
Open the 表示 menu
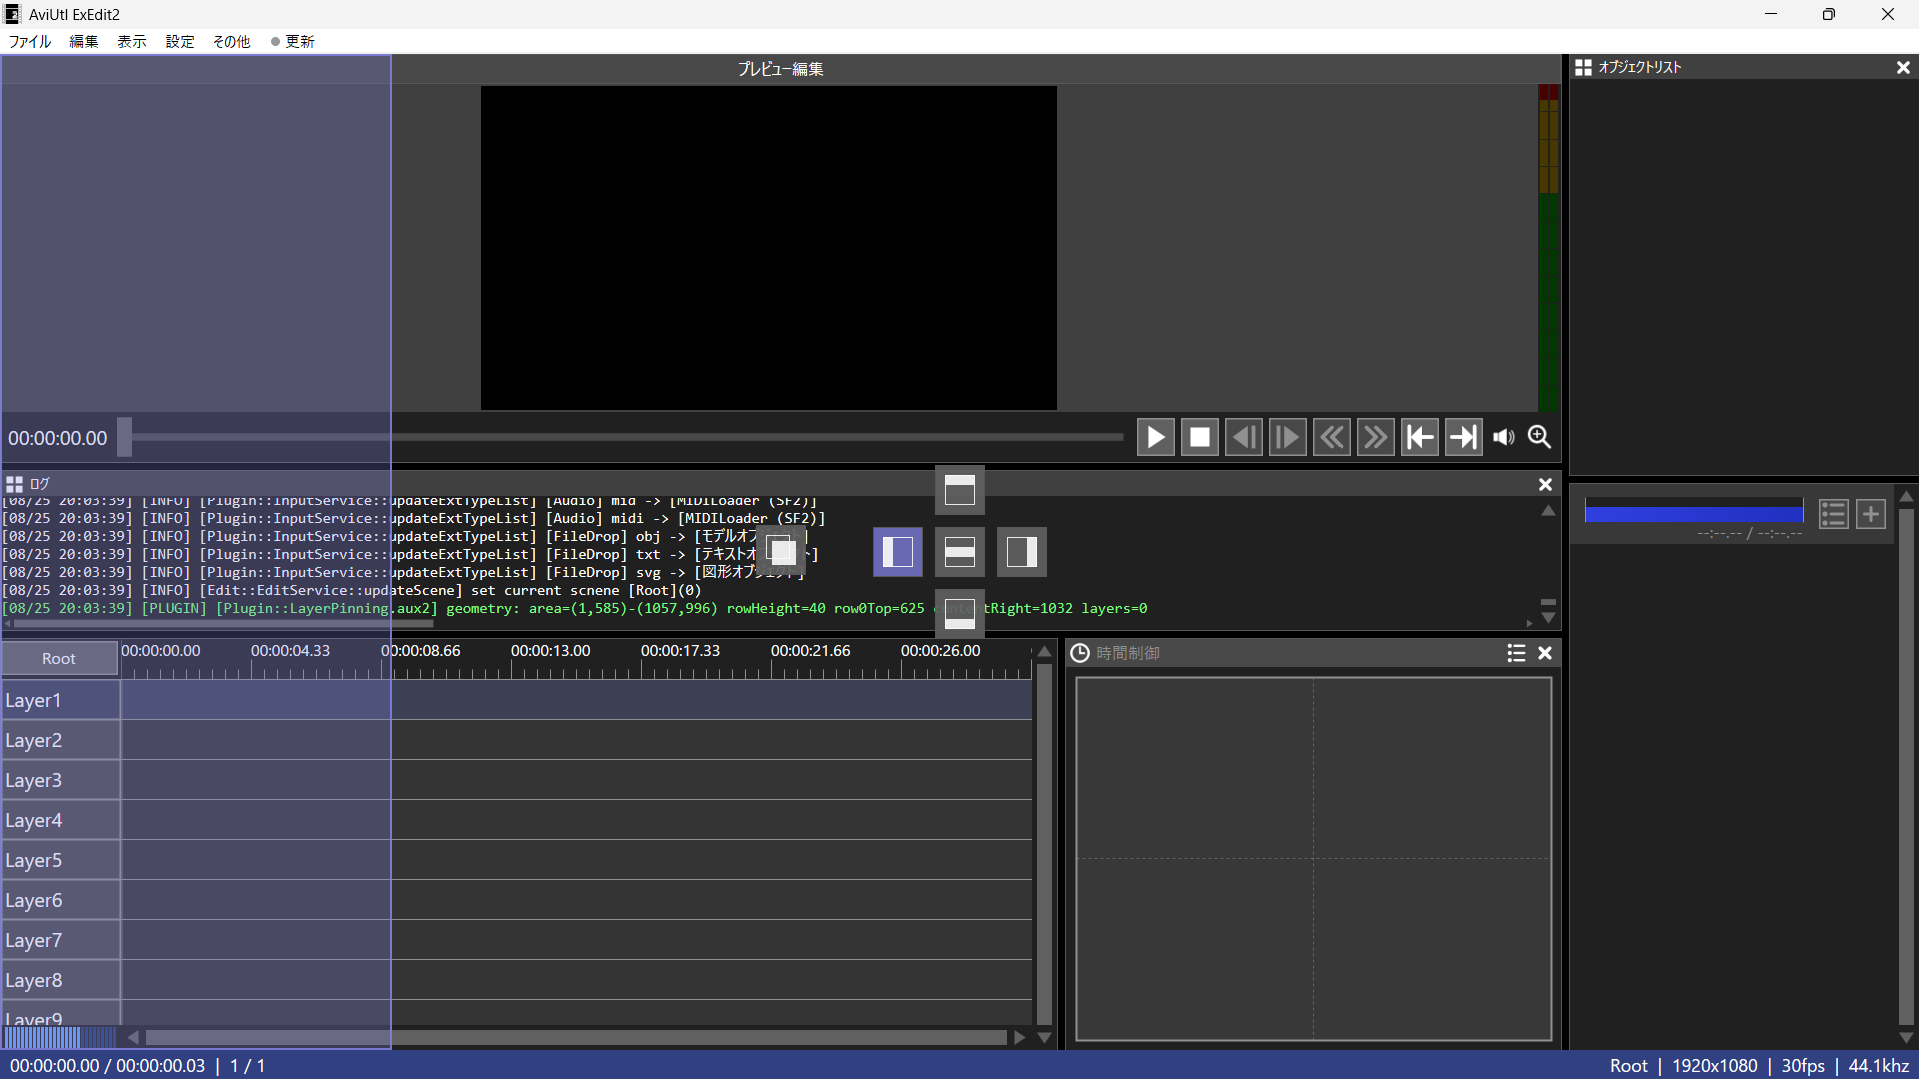coord(132,42)
